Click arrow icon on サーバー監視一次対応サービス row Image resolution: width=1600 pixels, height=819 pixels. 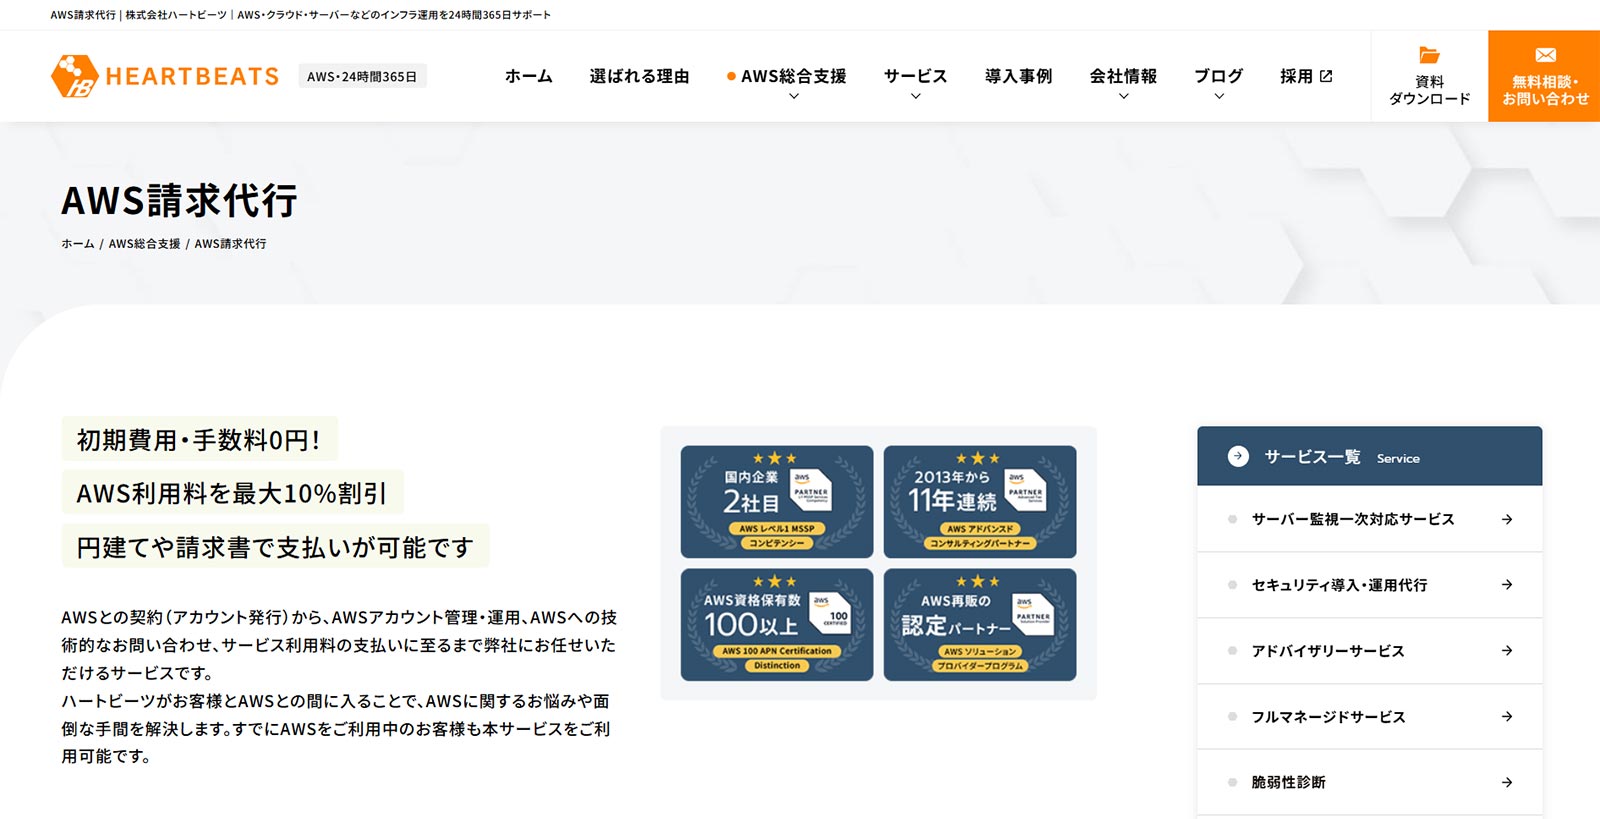(1507, 519)
